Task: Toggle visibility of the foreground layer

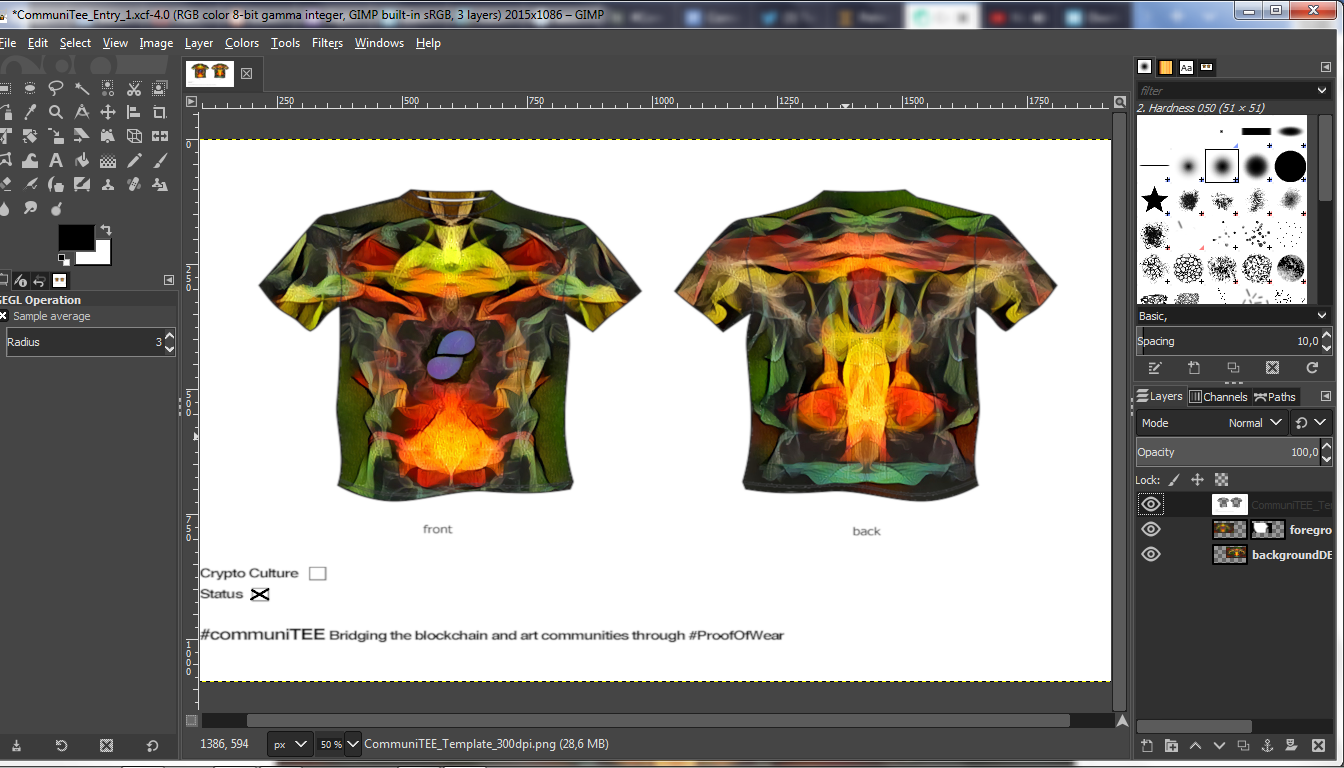Action: (x=1151, y=529)
